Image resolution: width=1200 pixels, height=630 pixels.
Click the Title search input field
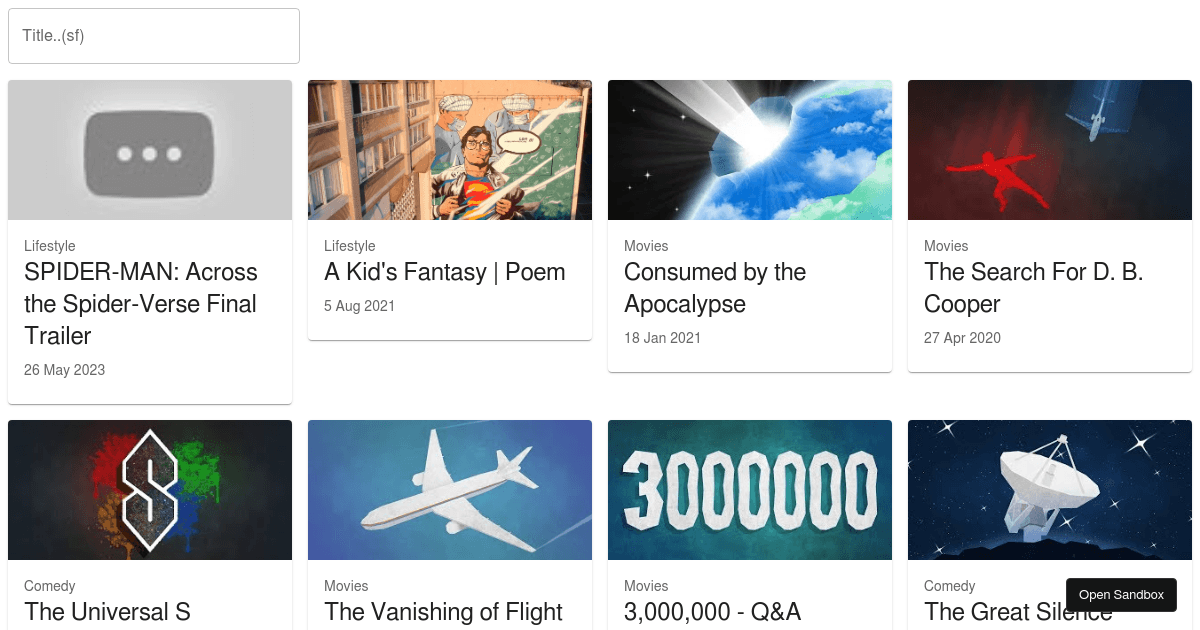(154, 36)
